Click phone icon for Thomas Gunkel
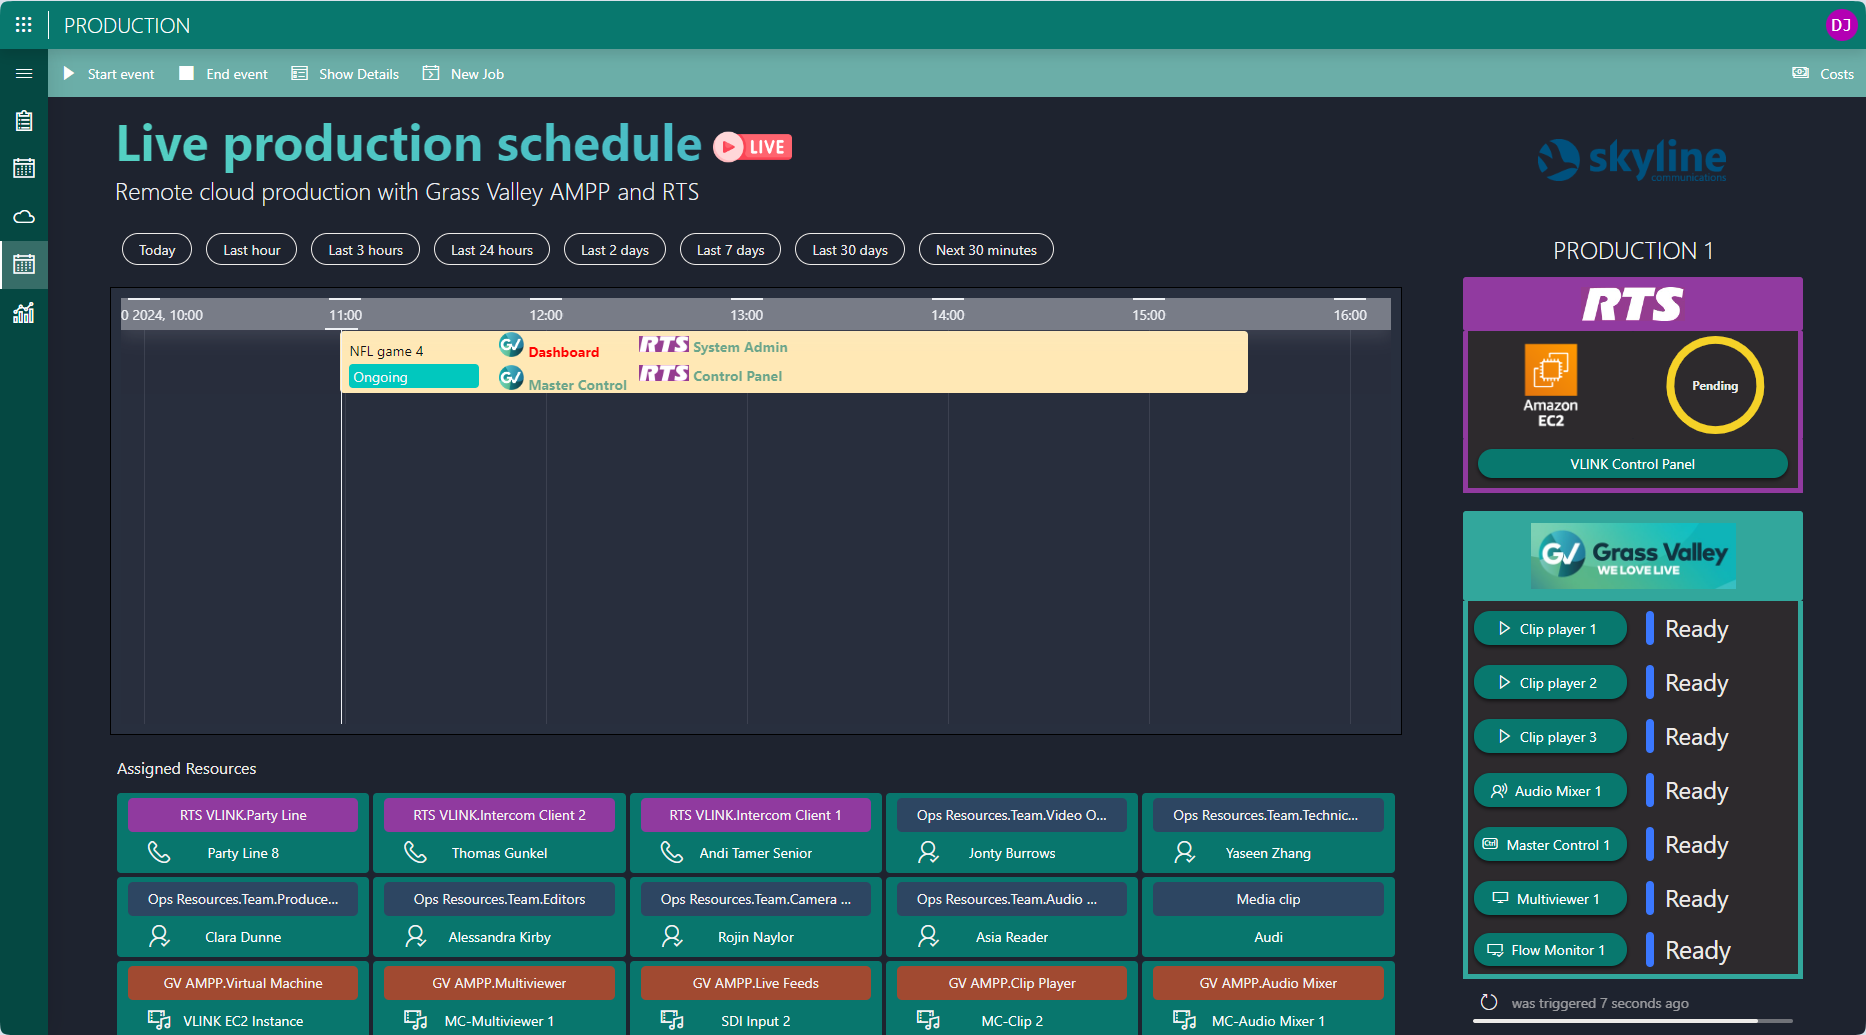Image resolution: width=1866 pixels, height=1035 pixels. 415,852
